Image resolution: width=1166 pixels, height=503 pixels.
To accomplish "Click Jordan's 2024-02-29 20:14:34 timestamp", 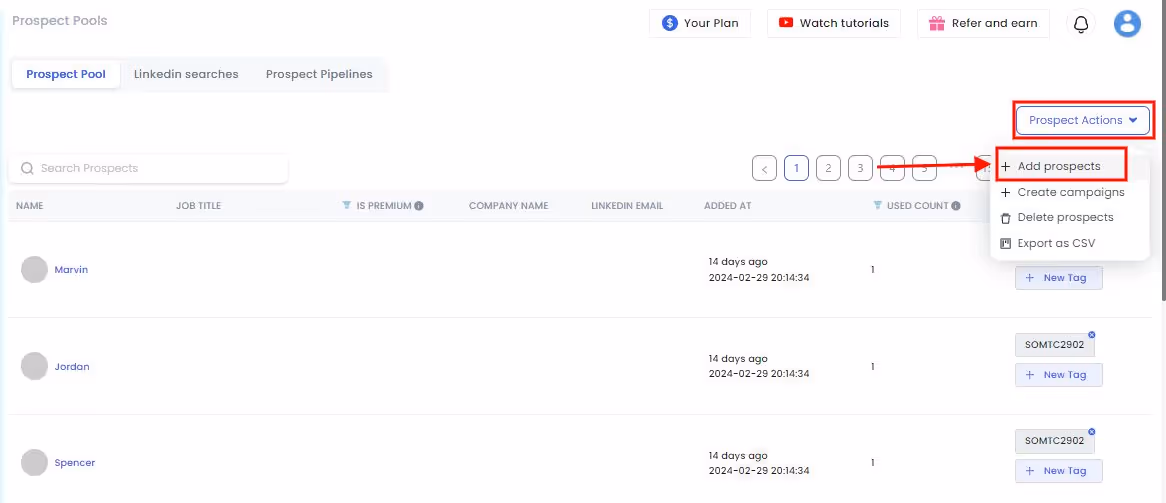I will [759, 374].
